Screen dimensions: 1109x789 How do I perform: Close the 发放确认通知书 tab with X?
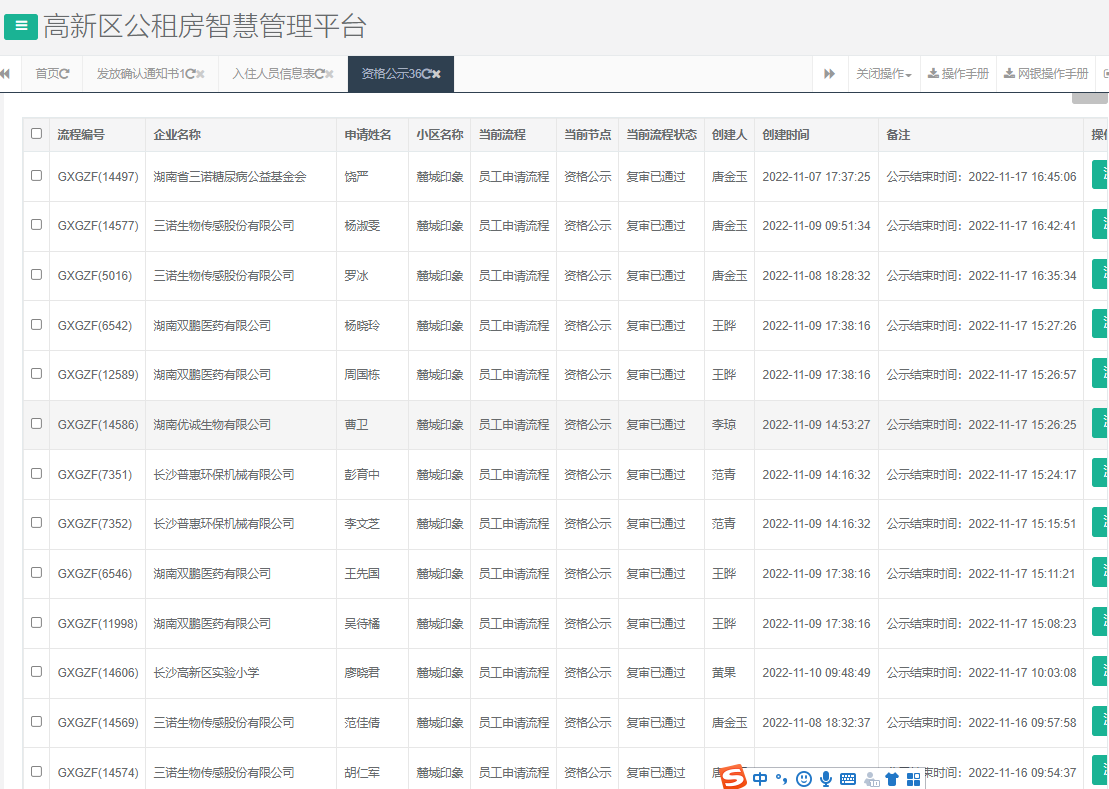pyautogui.click(x=200, y=74)
